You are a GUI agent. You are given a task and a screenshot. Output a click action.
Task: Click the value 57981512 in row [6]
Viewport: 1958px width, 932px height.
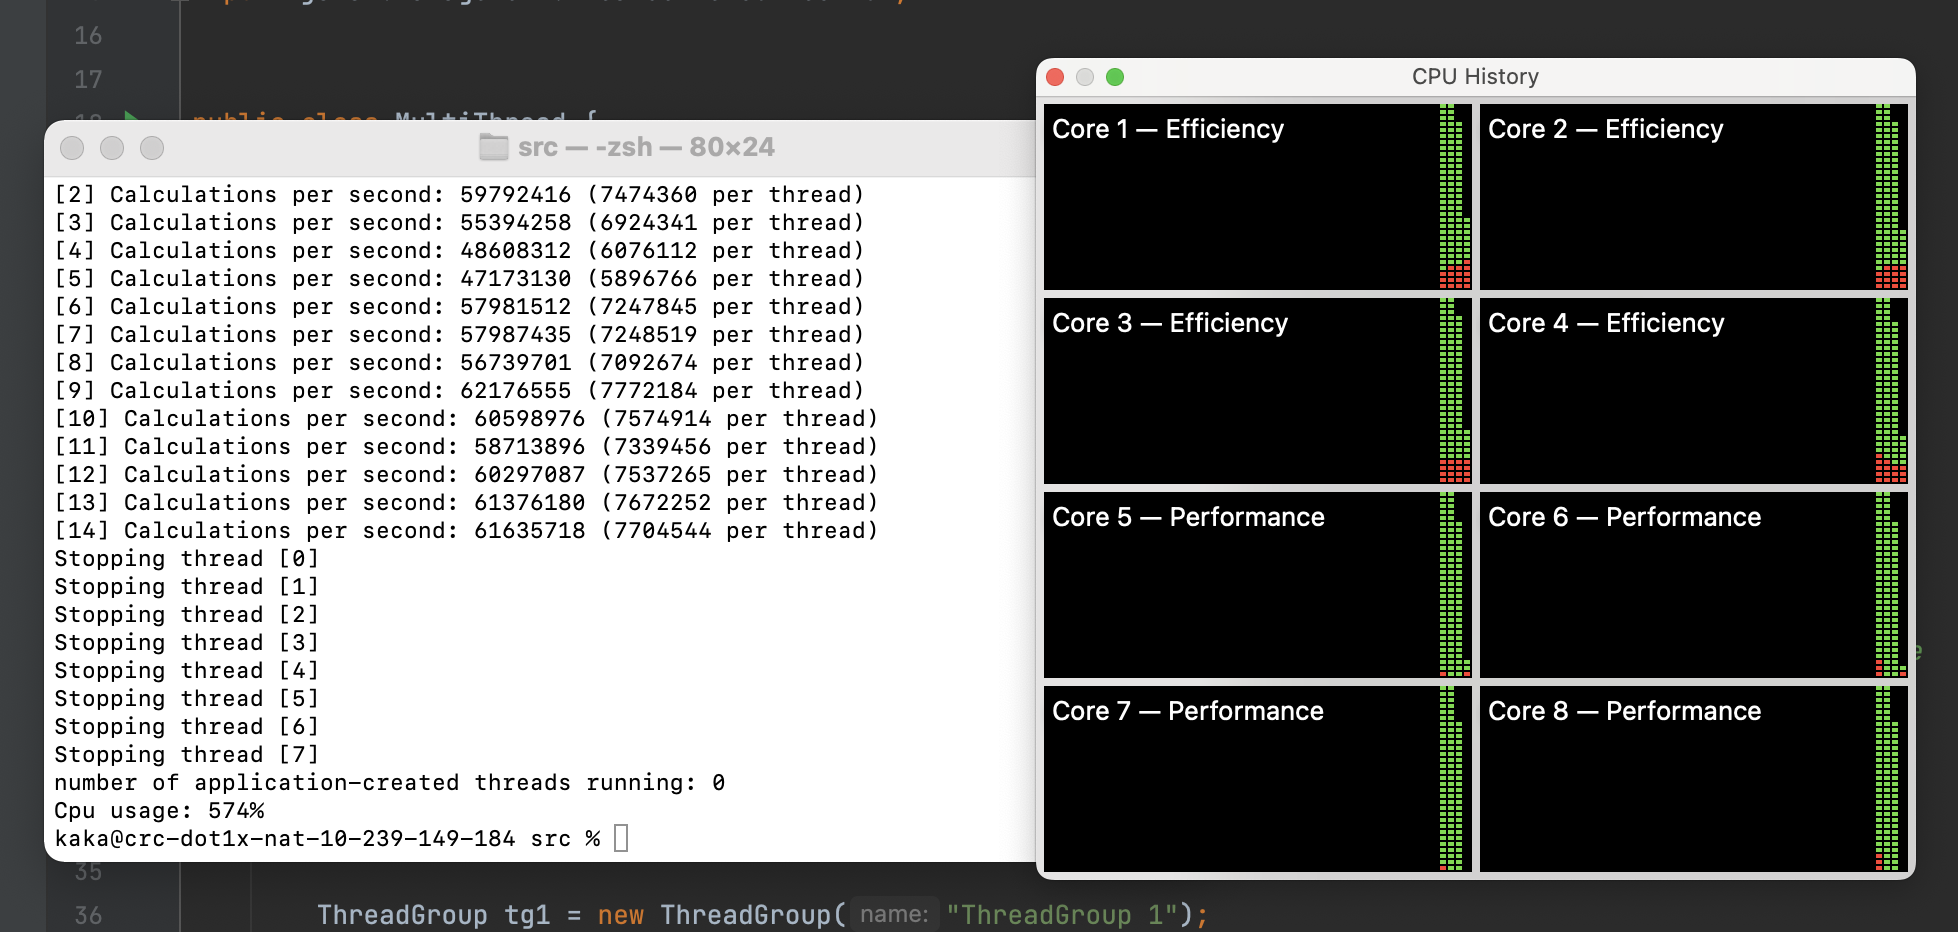pos(516,307)
